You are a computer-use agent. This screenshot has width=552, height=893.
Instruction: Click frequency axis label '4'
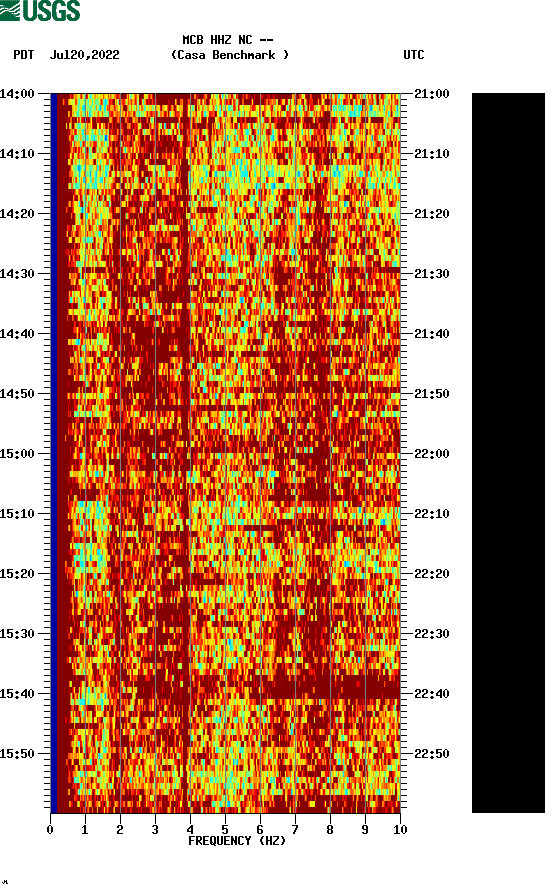[x=190, y=830]
